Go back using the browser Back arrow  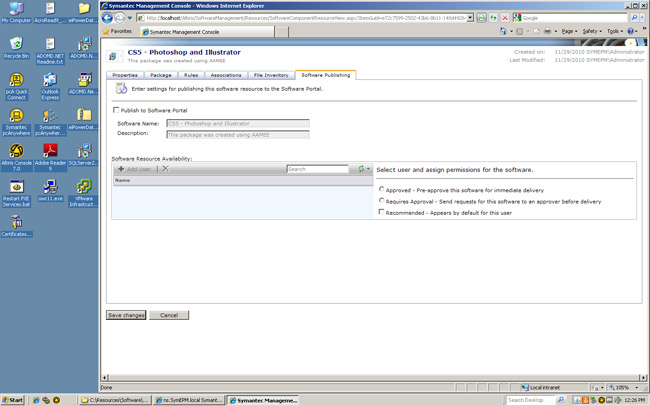pyautogui.click(x=107, y=18)
